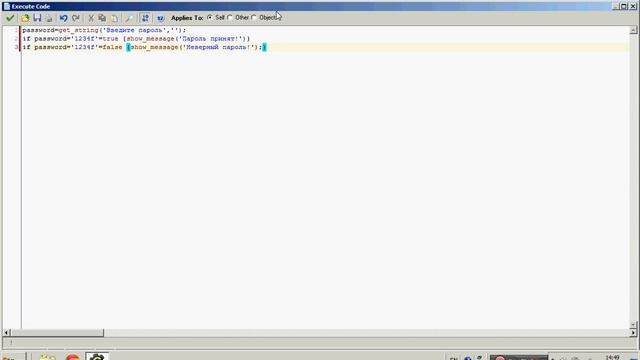Image resolution: width=640 pixels, height=360 pixels.
Task: Click the down arrow of vertical scrollbar
Action: pyautogui.click(x=633, y=325)
